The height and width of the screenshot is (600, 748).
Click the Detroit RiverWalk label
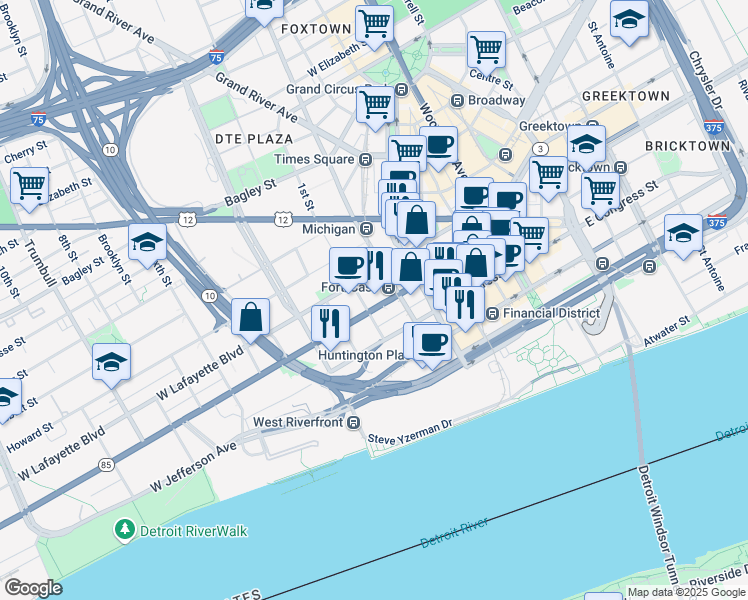pos(194,531)
